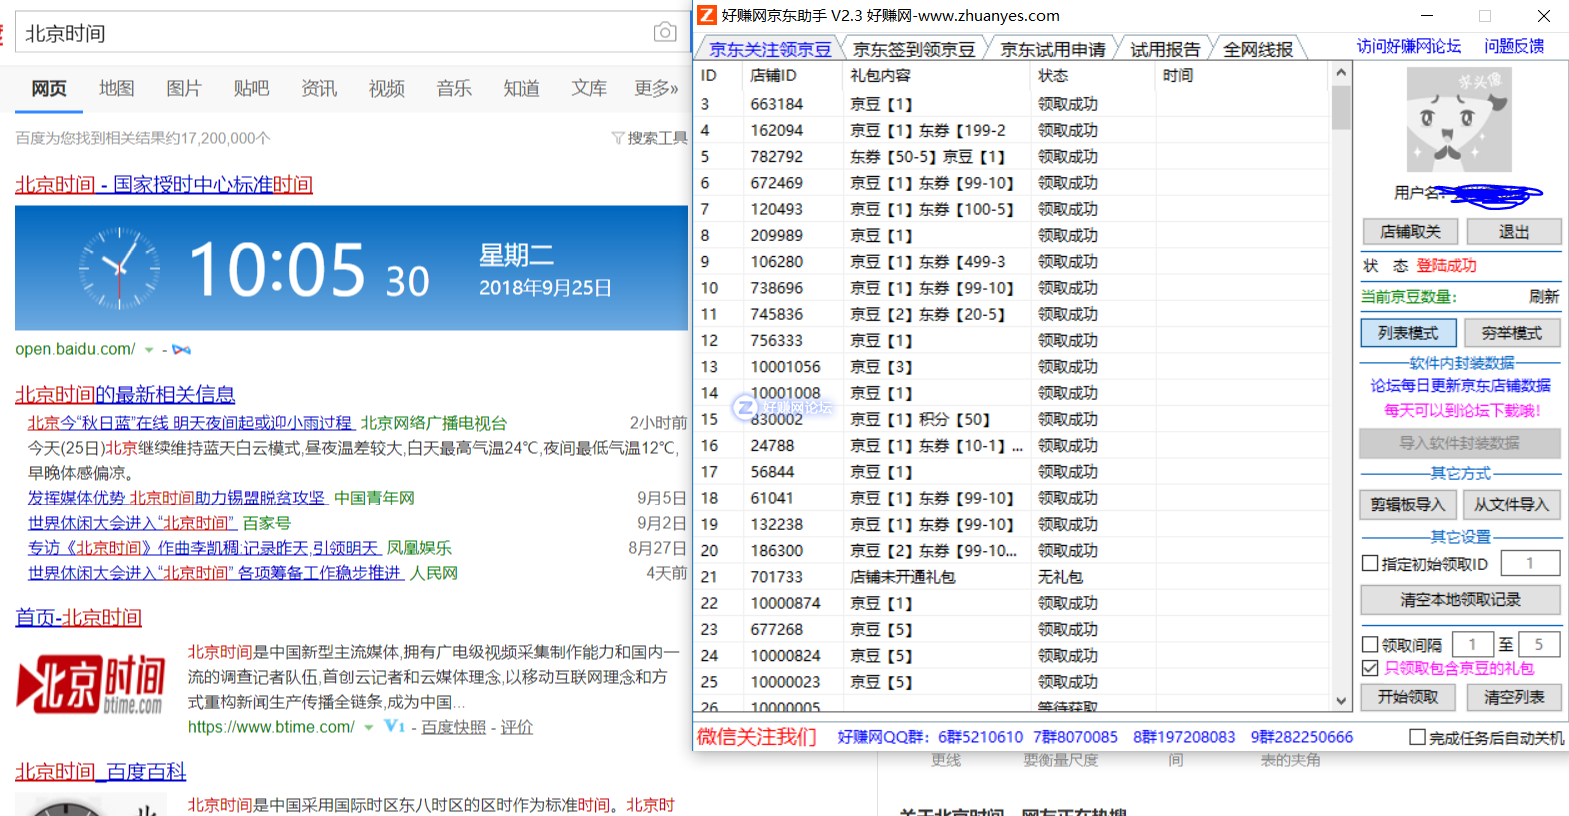
Task: Click the search tools filter icon
Action: coord(618,138)
